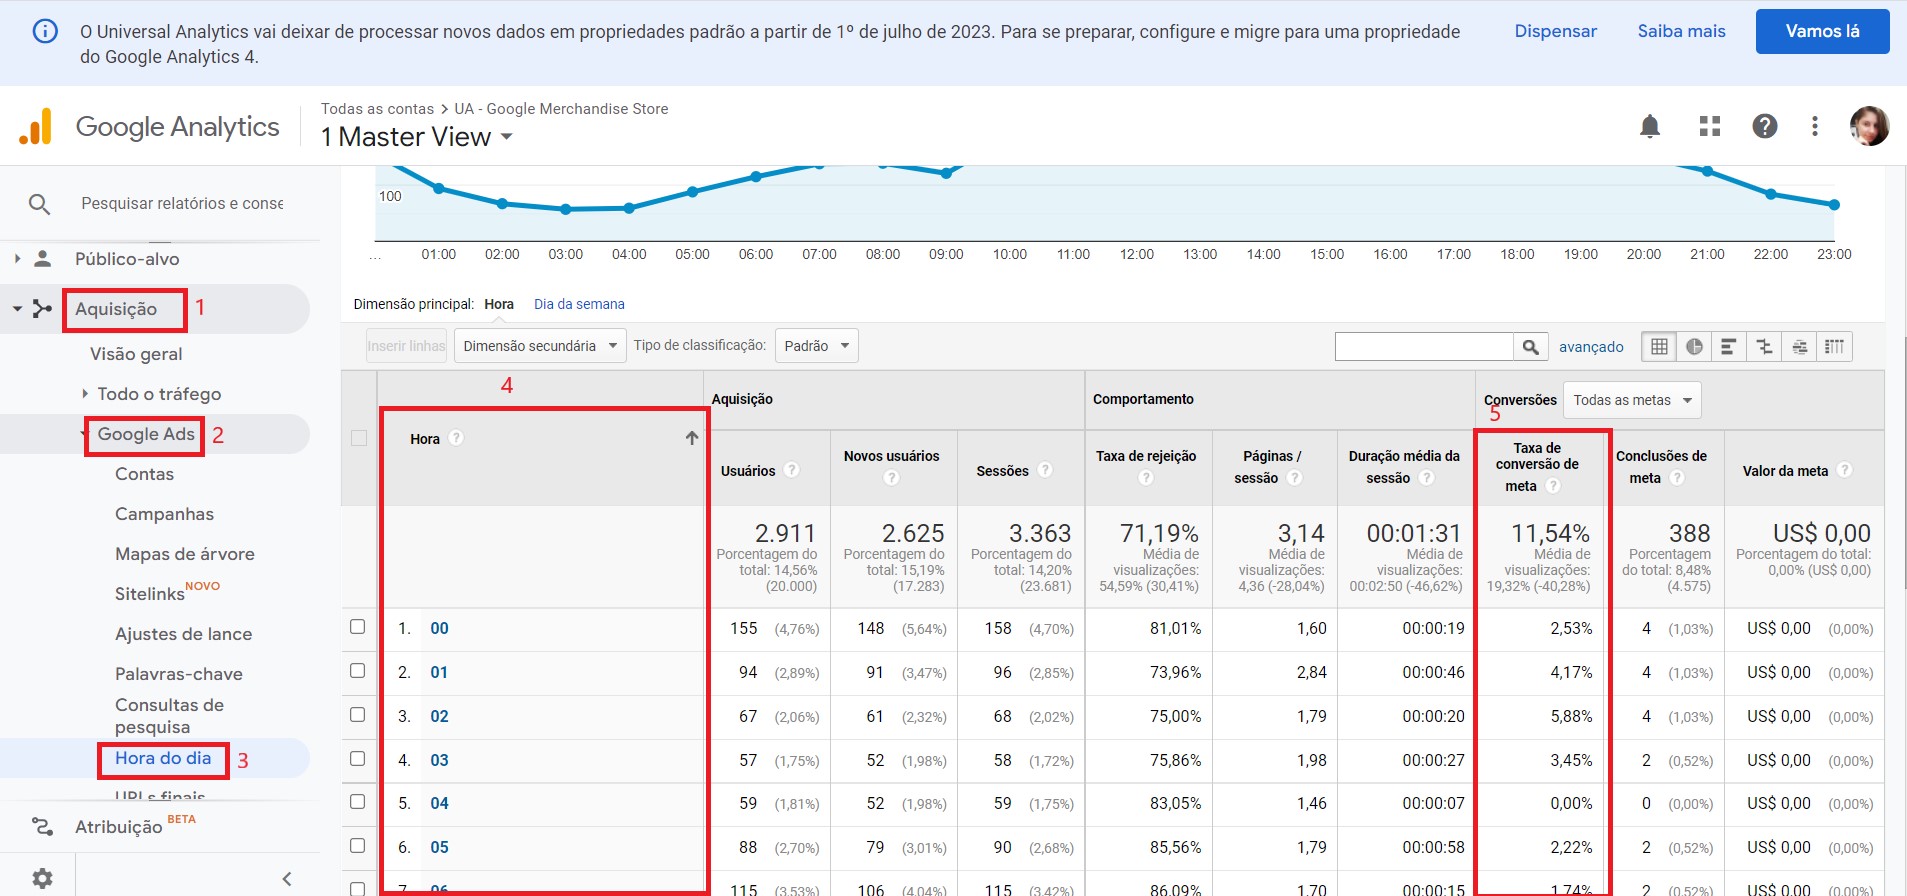Click the Inserir linhas button
This screenshot has height=896, width=1907.
coord(406,346)
